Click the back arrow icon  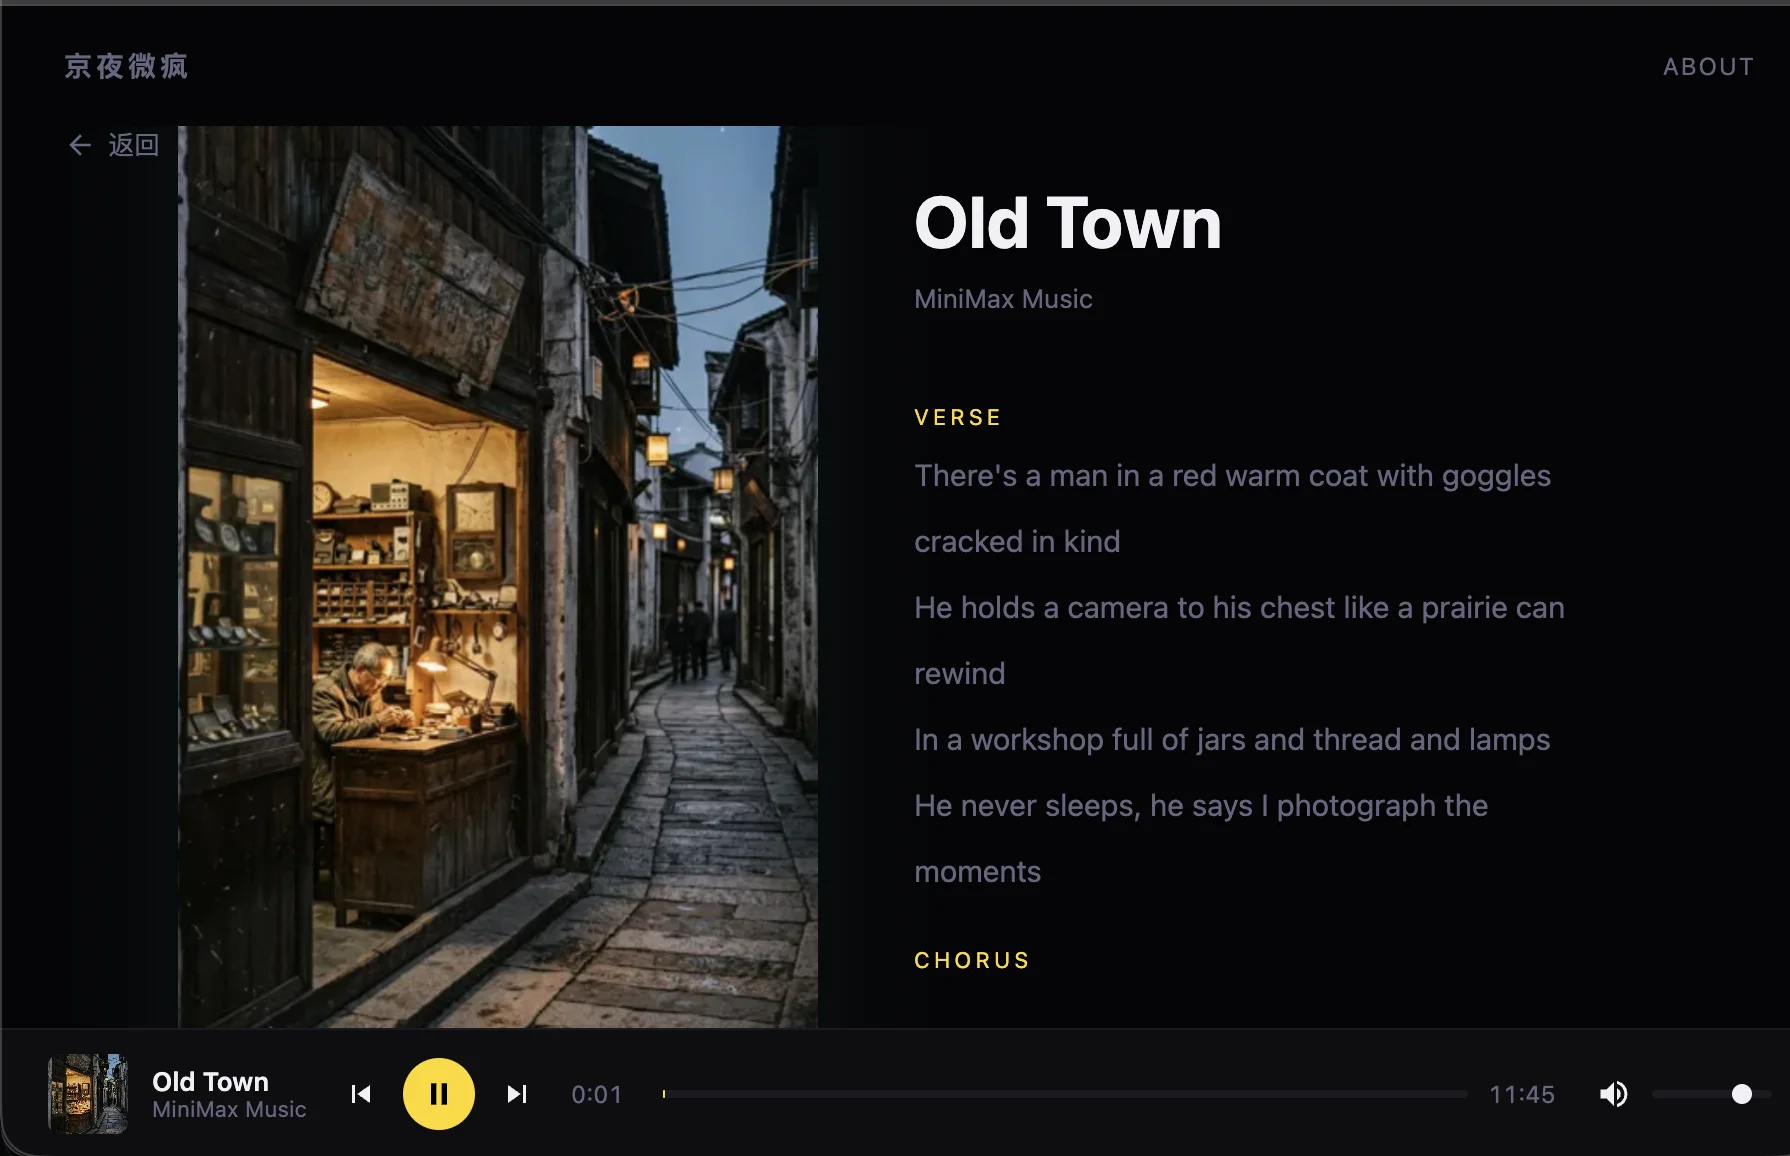coord(80,146)
